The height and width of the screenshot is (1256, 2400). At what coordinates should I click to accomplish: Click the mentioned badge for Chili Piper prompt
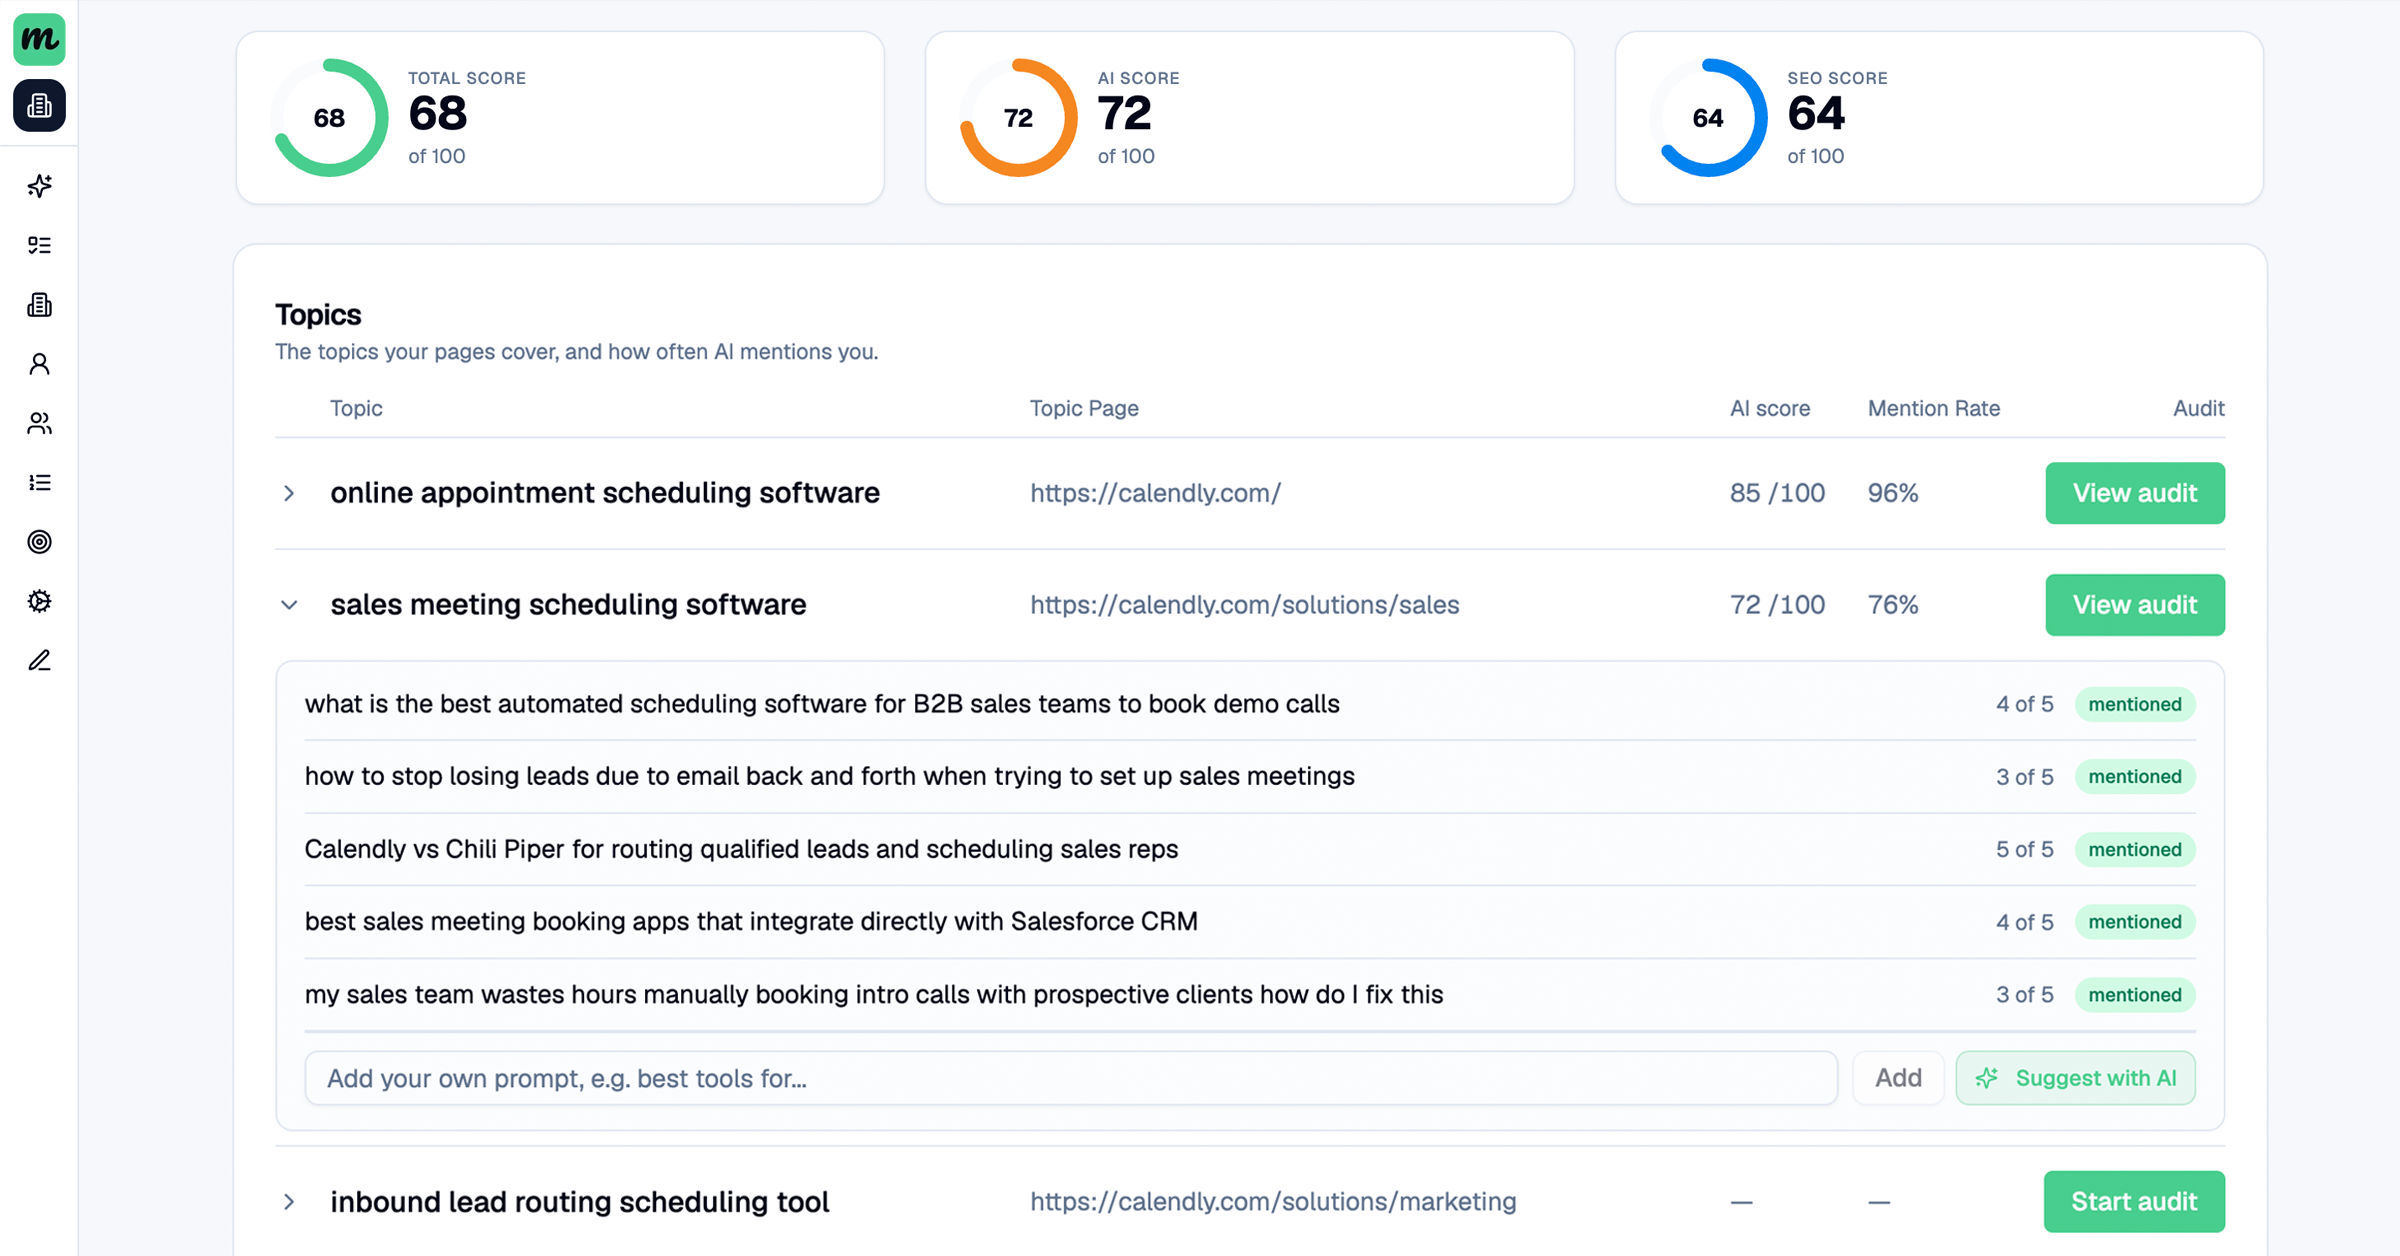2135,849
